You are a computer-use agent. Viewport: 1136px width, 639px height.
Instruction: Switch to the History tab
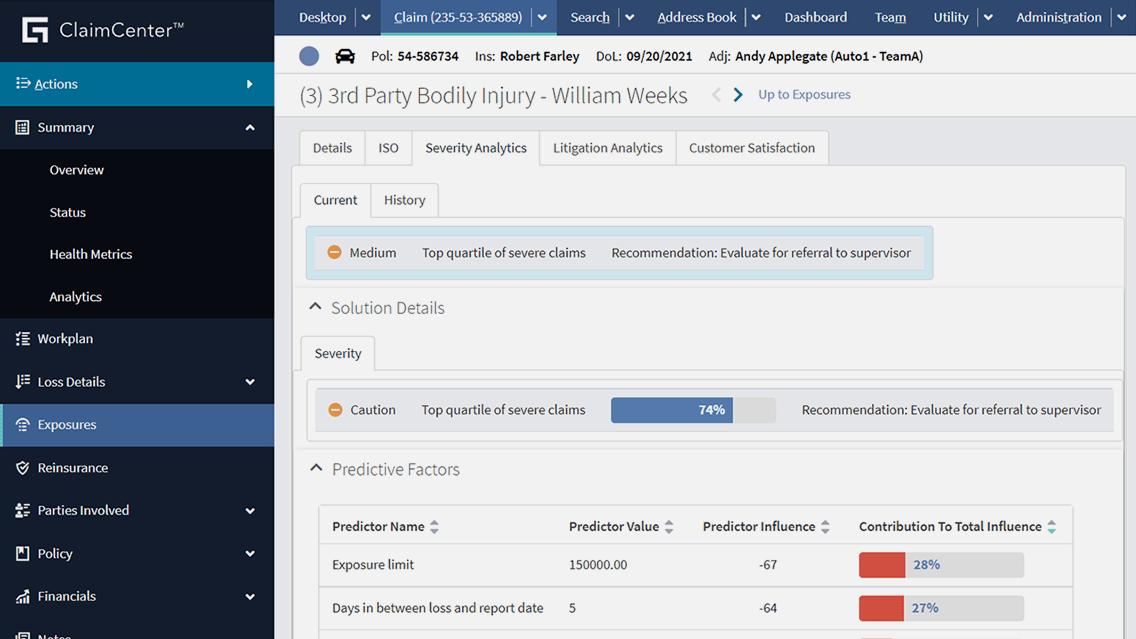[x=404, y=200]
